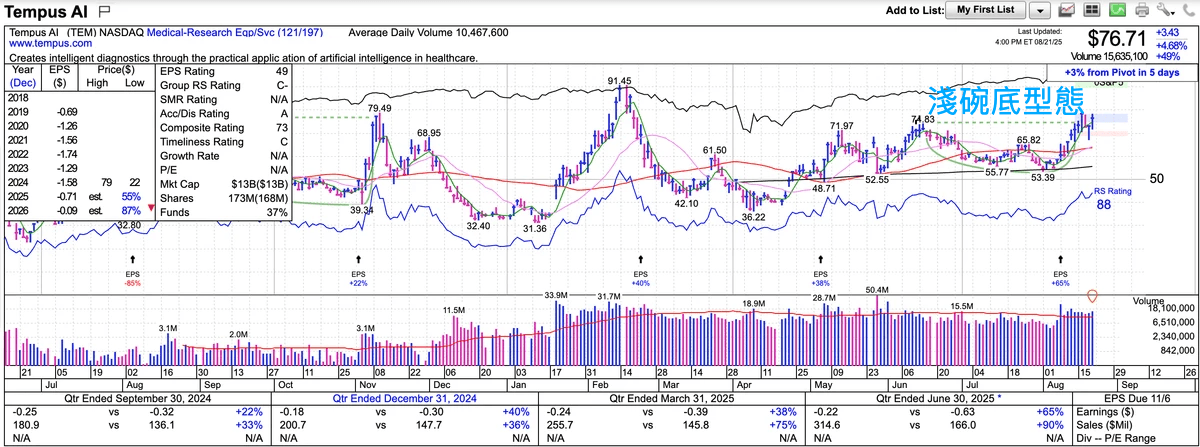Image resolution: width=1200 pixels, height=447 pixels.
Task: Click the red triangle beside 2026 estimate
Action: click(x=151, y=209)
